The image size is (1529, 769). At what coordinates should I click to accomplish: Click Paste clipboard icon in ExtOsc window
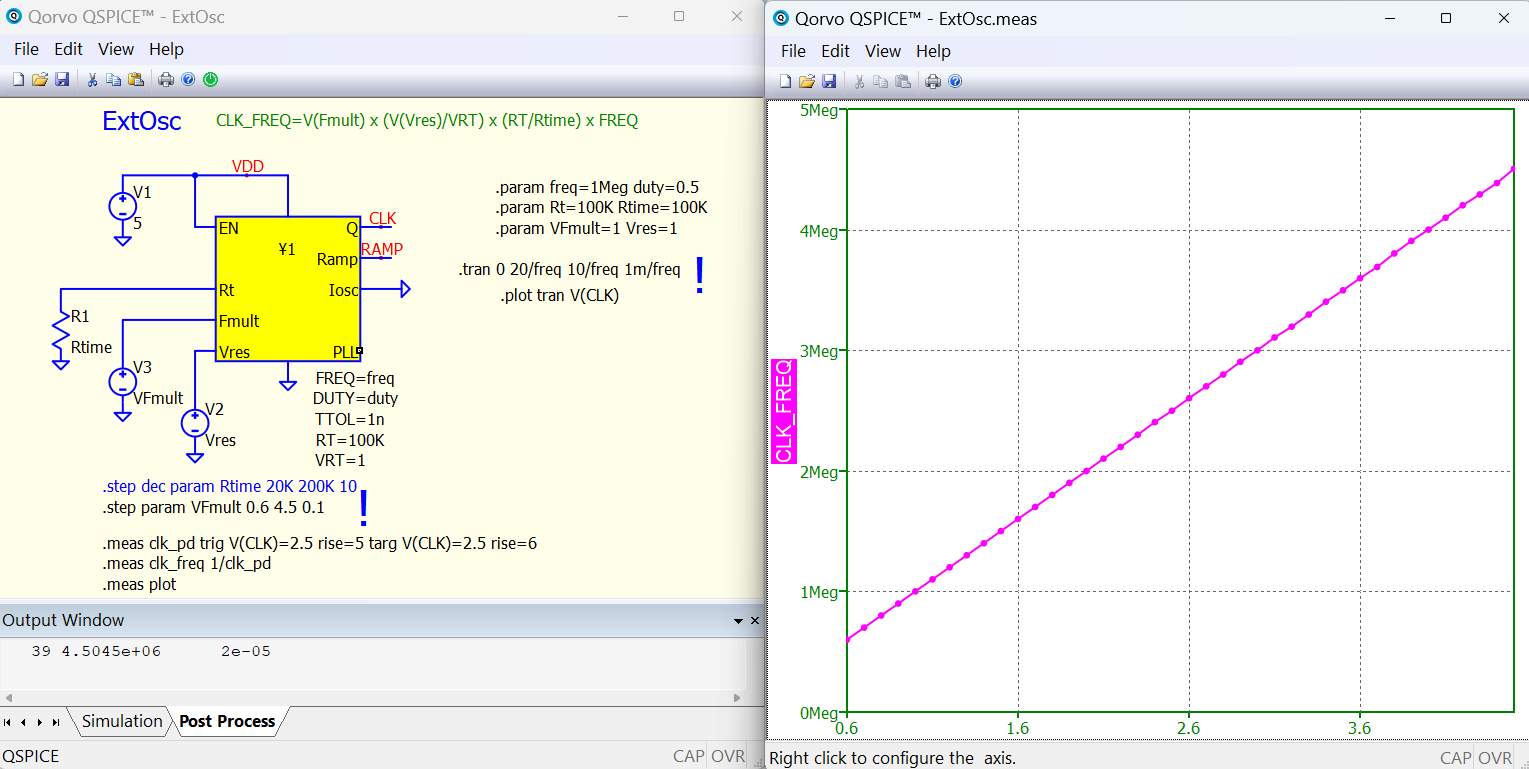click(x=136, y=80)
